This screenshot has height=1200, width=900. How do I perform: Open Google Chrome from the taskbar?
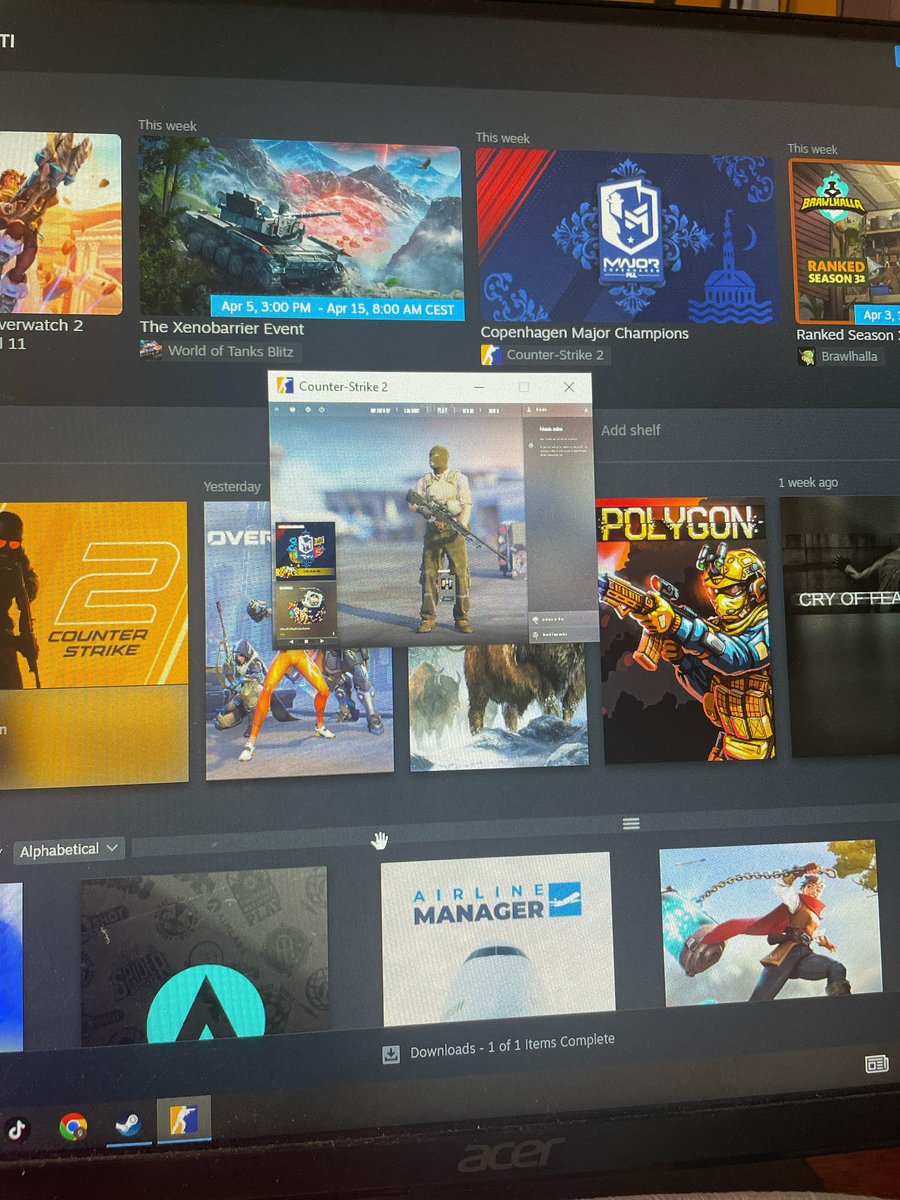(72, 1128)
